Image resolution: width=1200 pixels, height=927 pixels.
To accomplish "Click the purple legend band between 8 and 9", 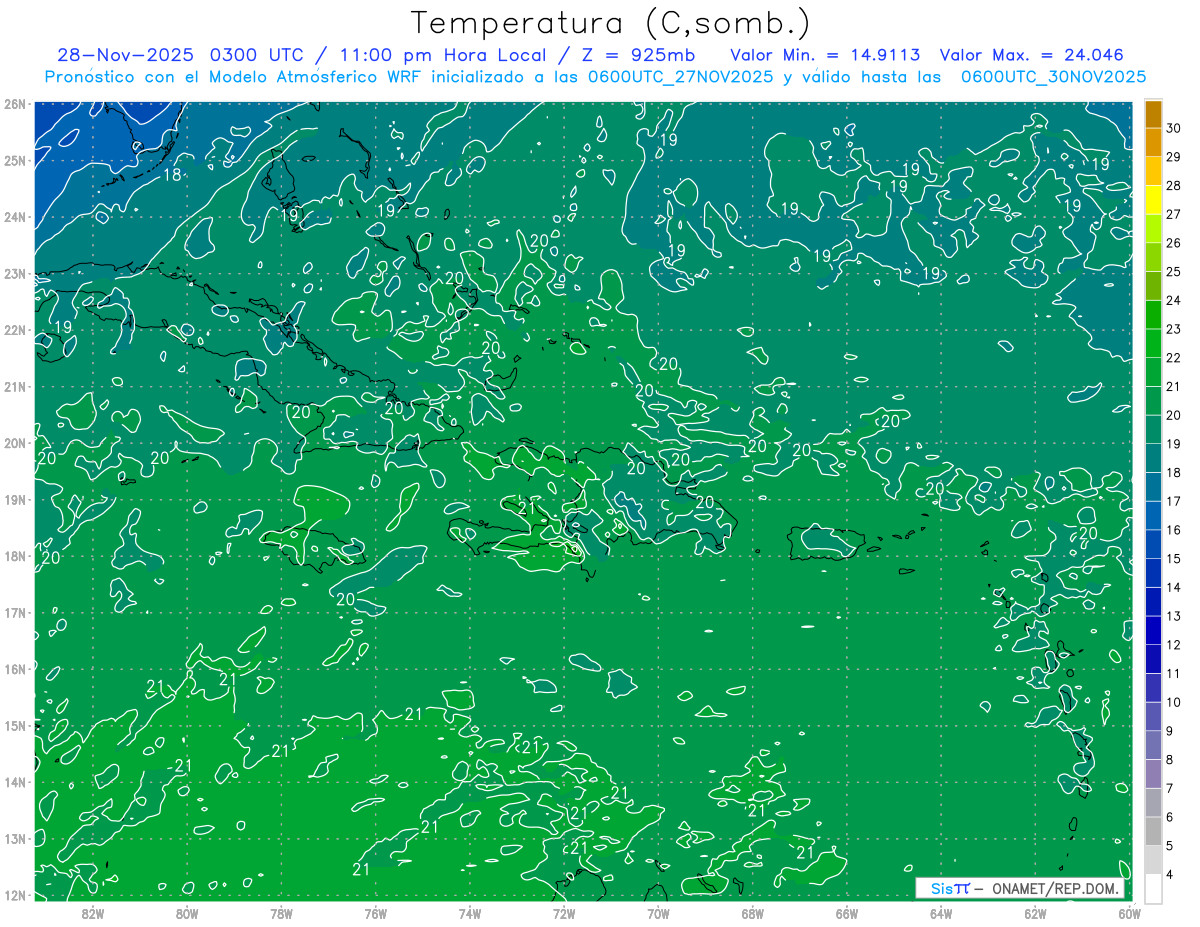I will (x=1153, y=746).
